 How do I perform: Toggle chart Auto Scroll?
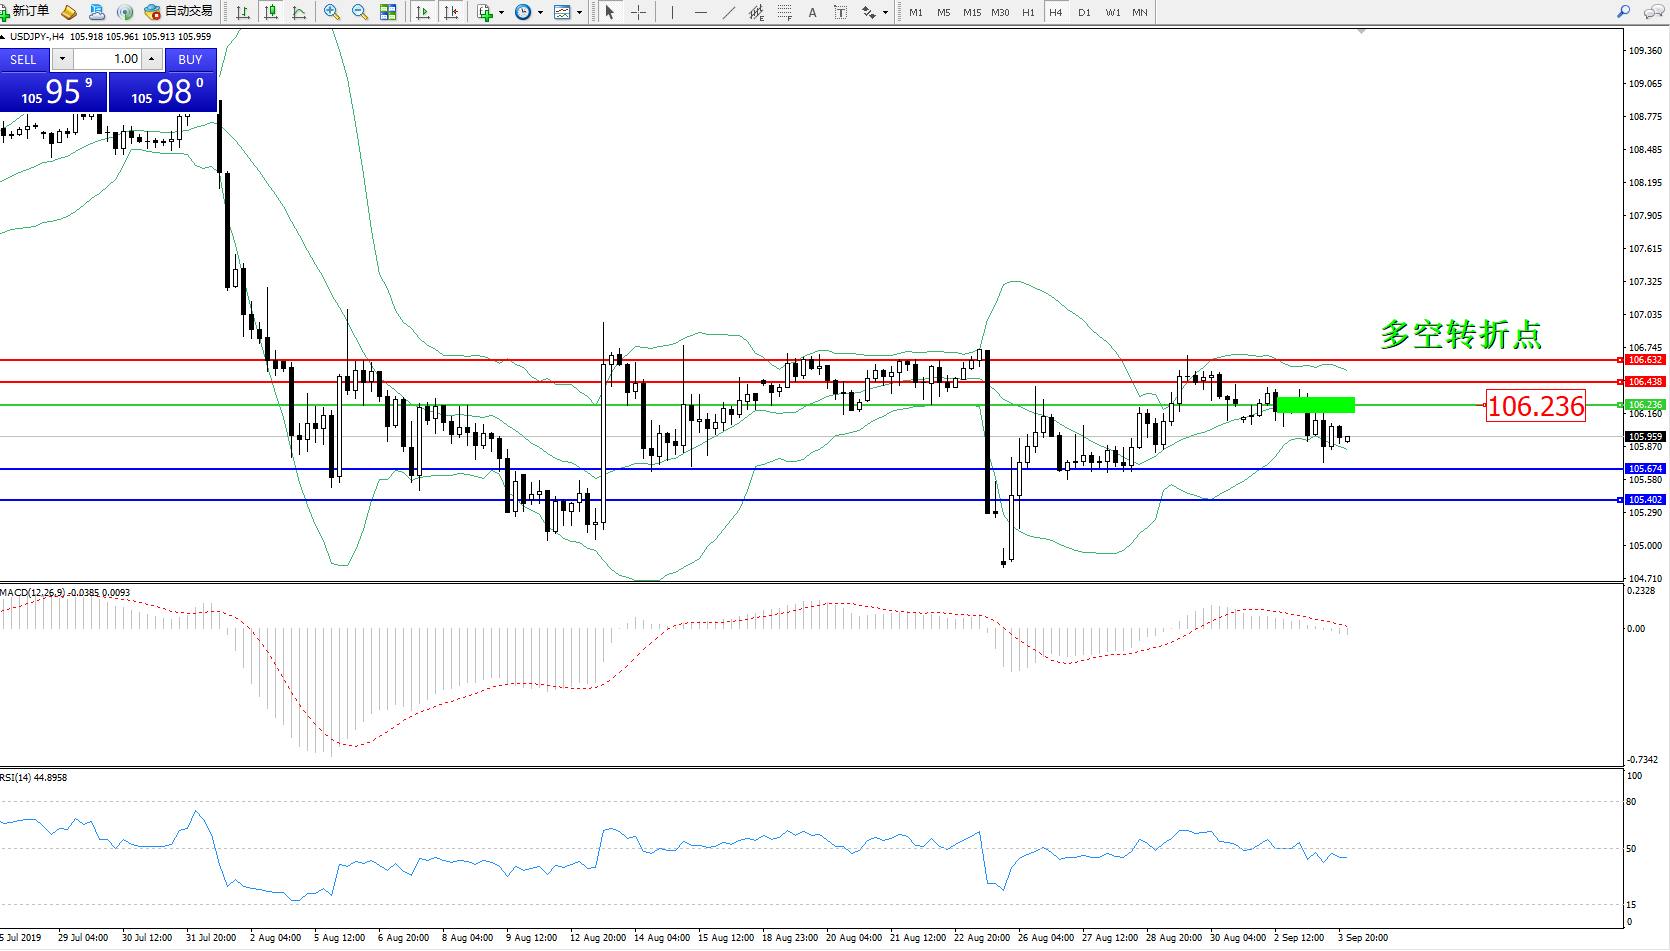(423, 12)
